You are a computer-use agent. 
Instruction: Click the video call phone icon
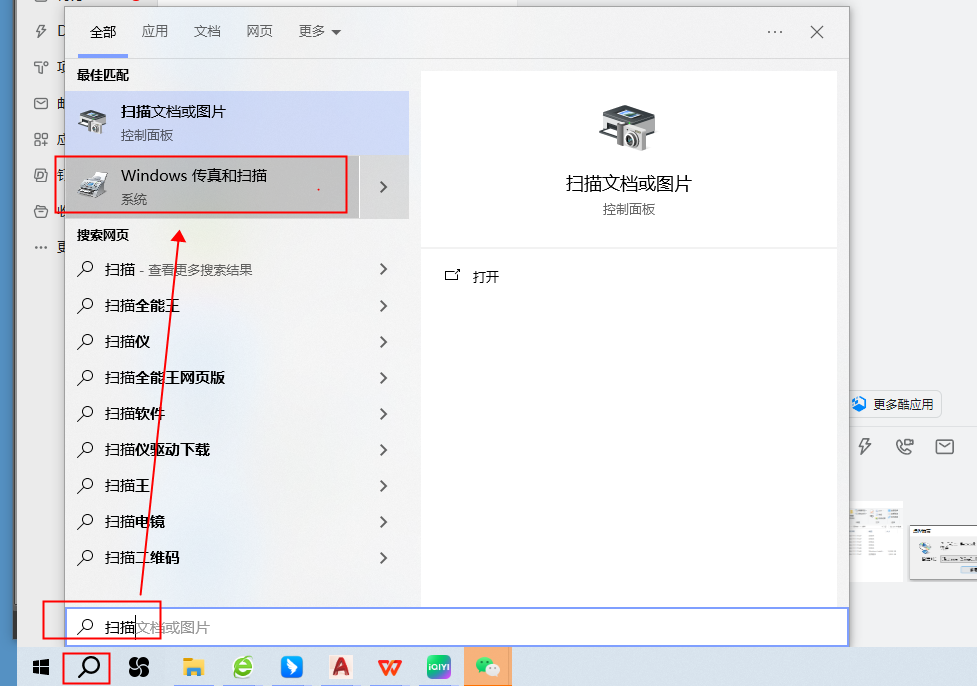(905, 446)
